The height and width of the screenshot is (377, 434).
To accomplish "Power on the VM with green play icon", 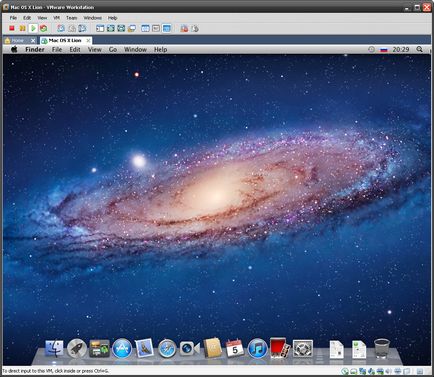I will click(33, 28).
